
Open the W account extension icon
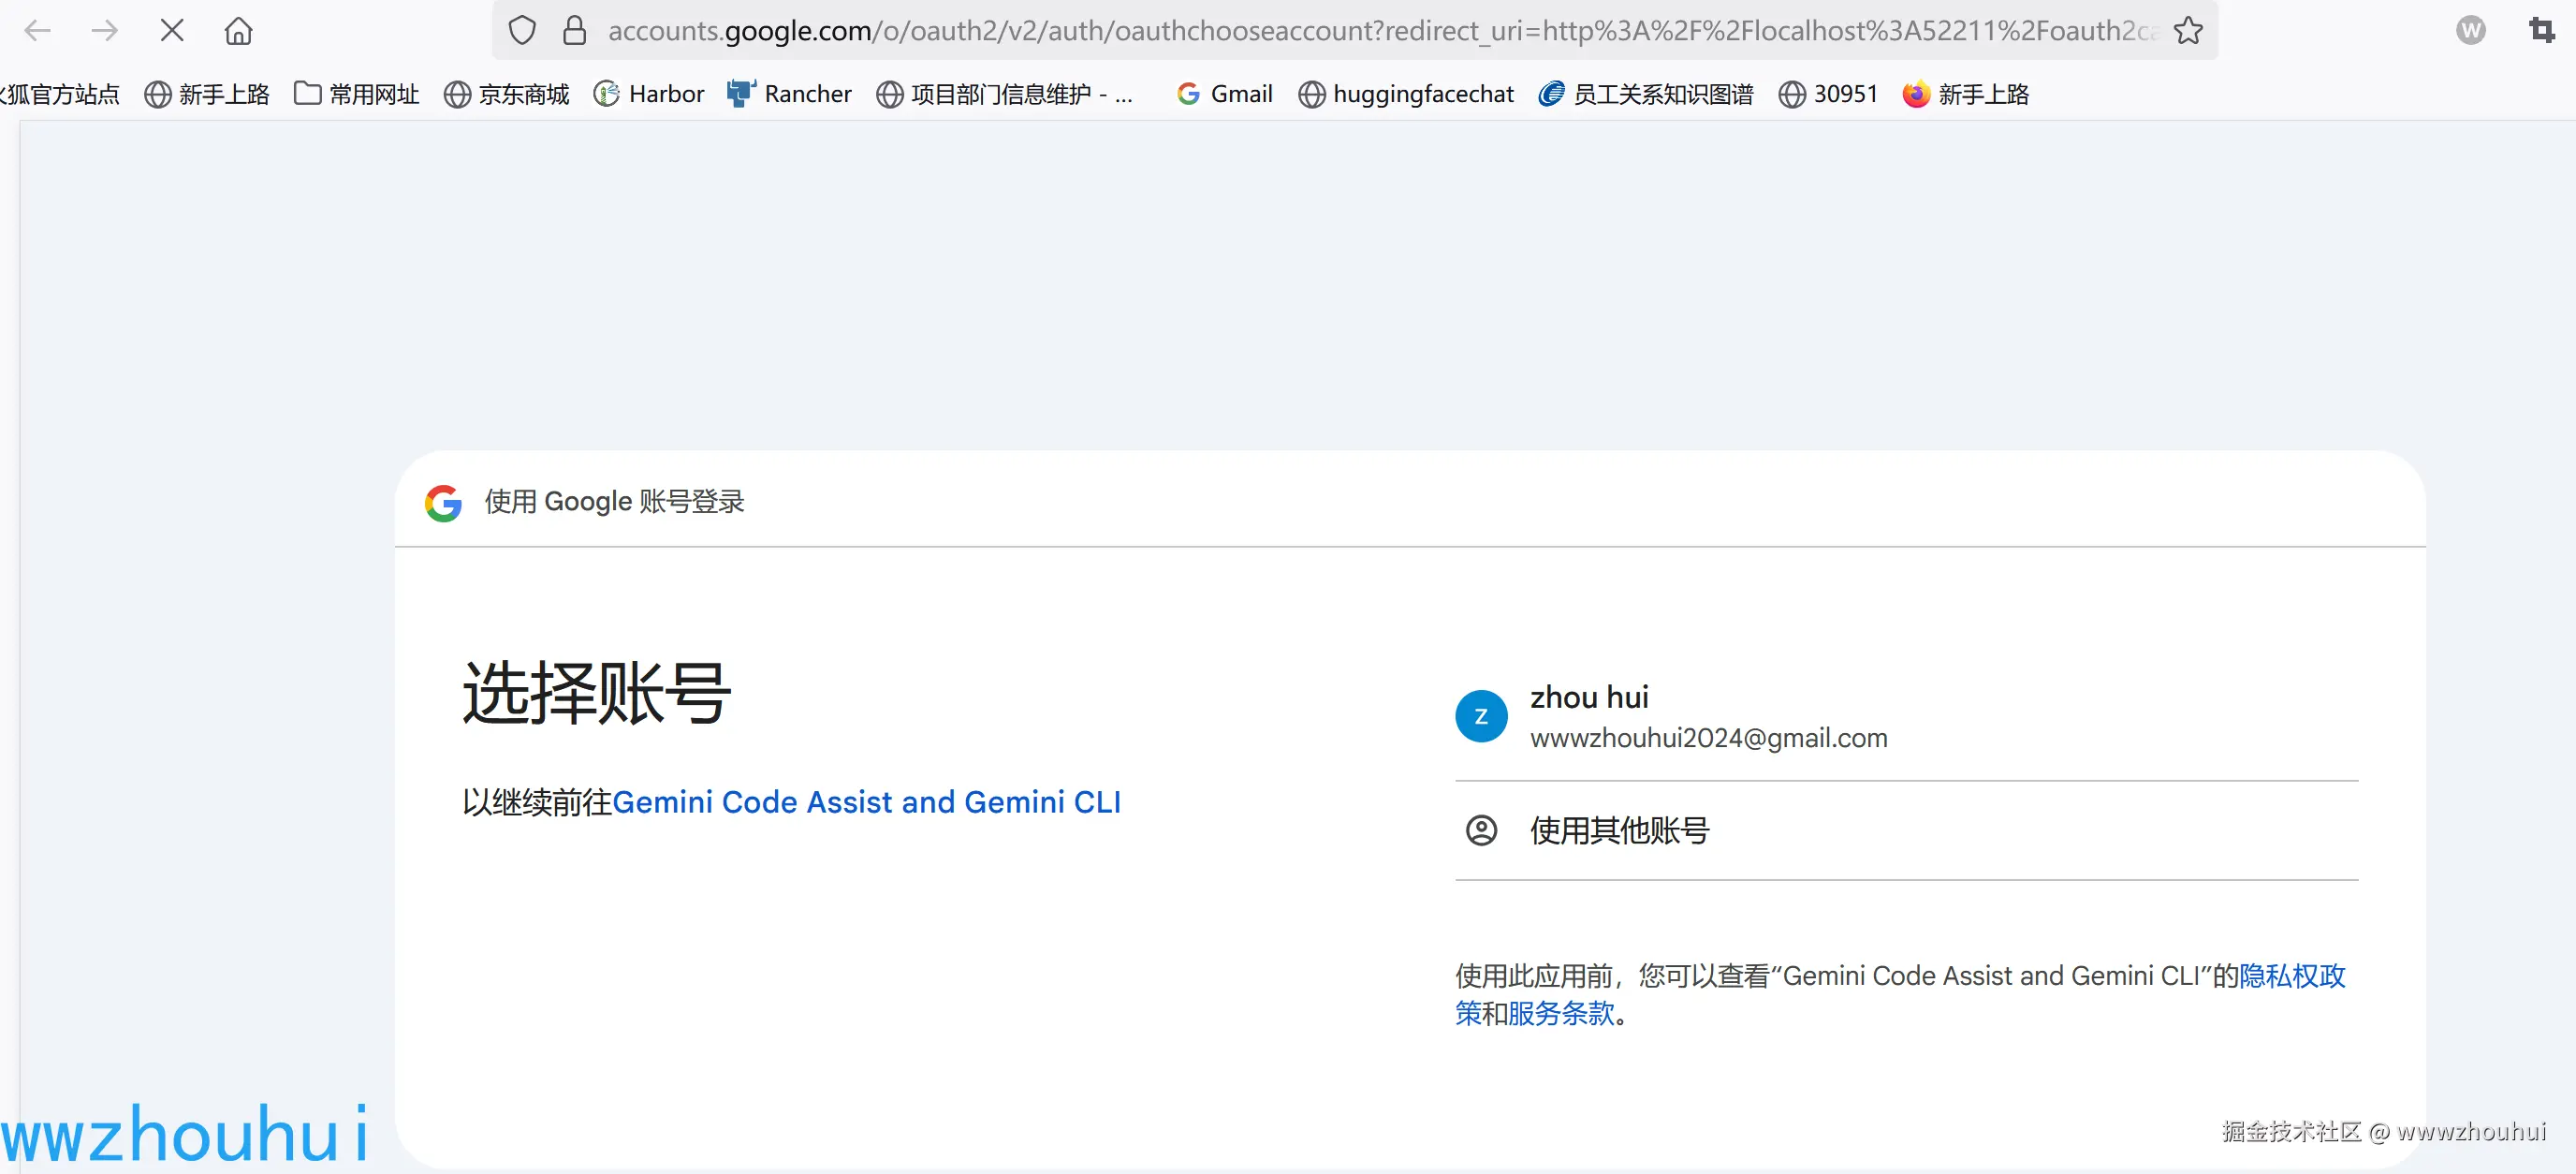2470,31
